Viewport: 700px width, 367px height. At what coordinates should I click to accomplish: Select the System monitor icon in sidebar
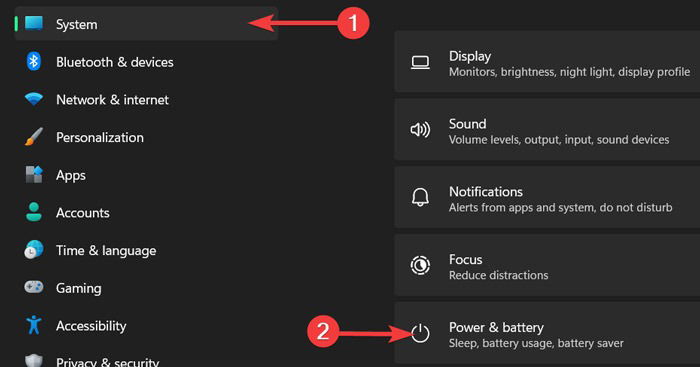(x=34, y=23)
